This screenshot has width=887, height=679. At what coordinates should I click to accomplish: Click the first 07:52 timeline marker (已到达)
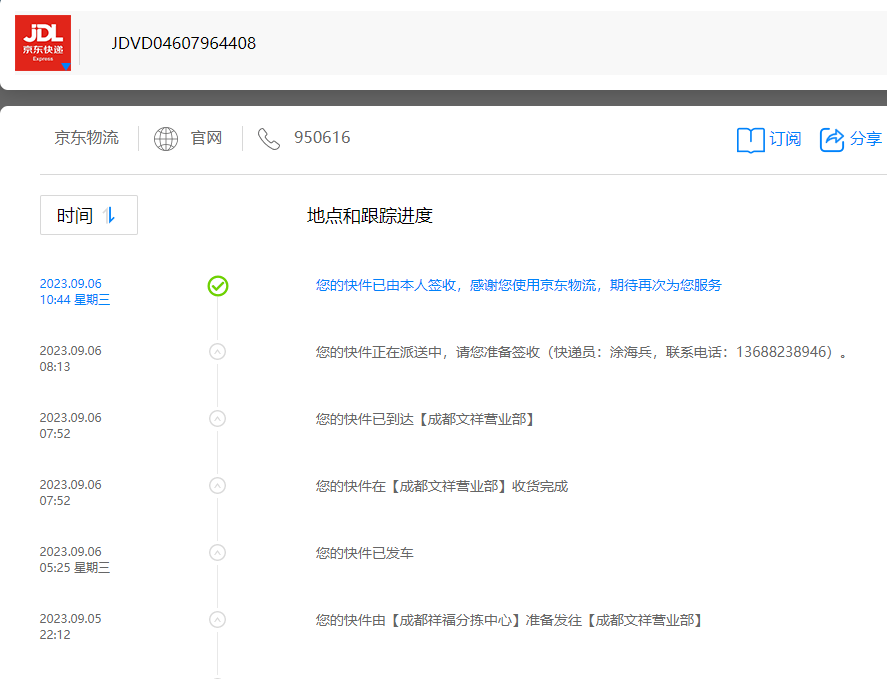218,419
